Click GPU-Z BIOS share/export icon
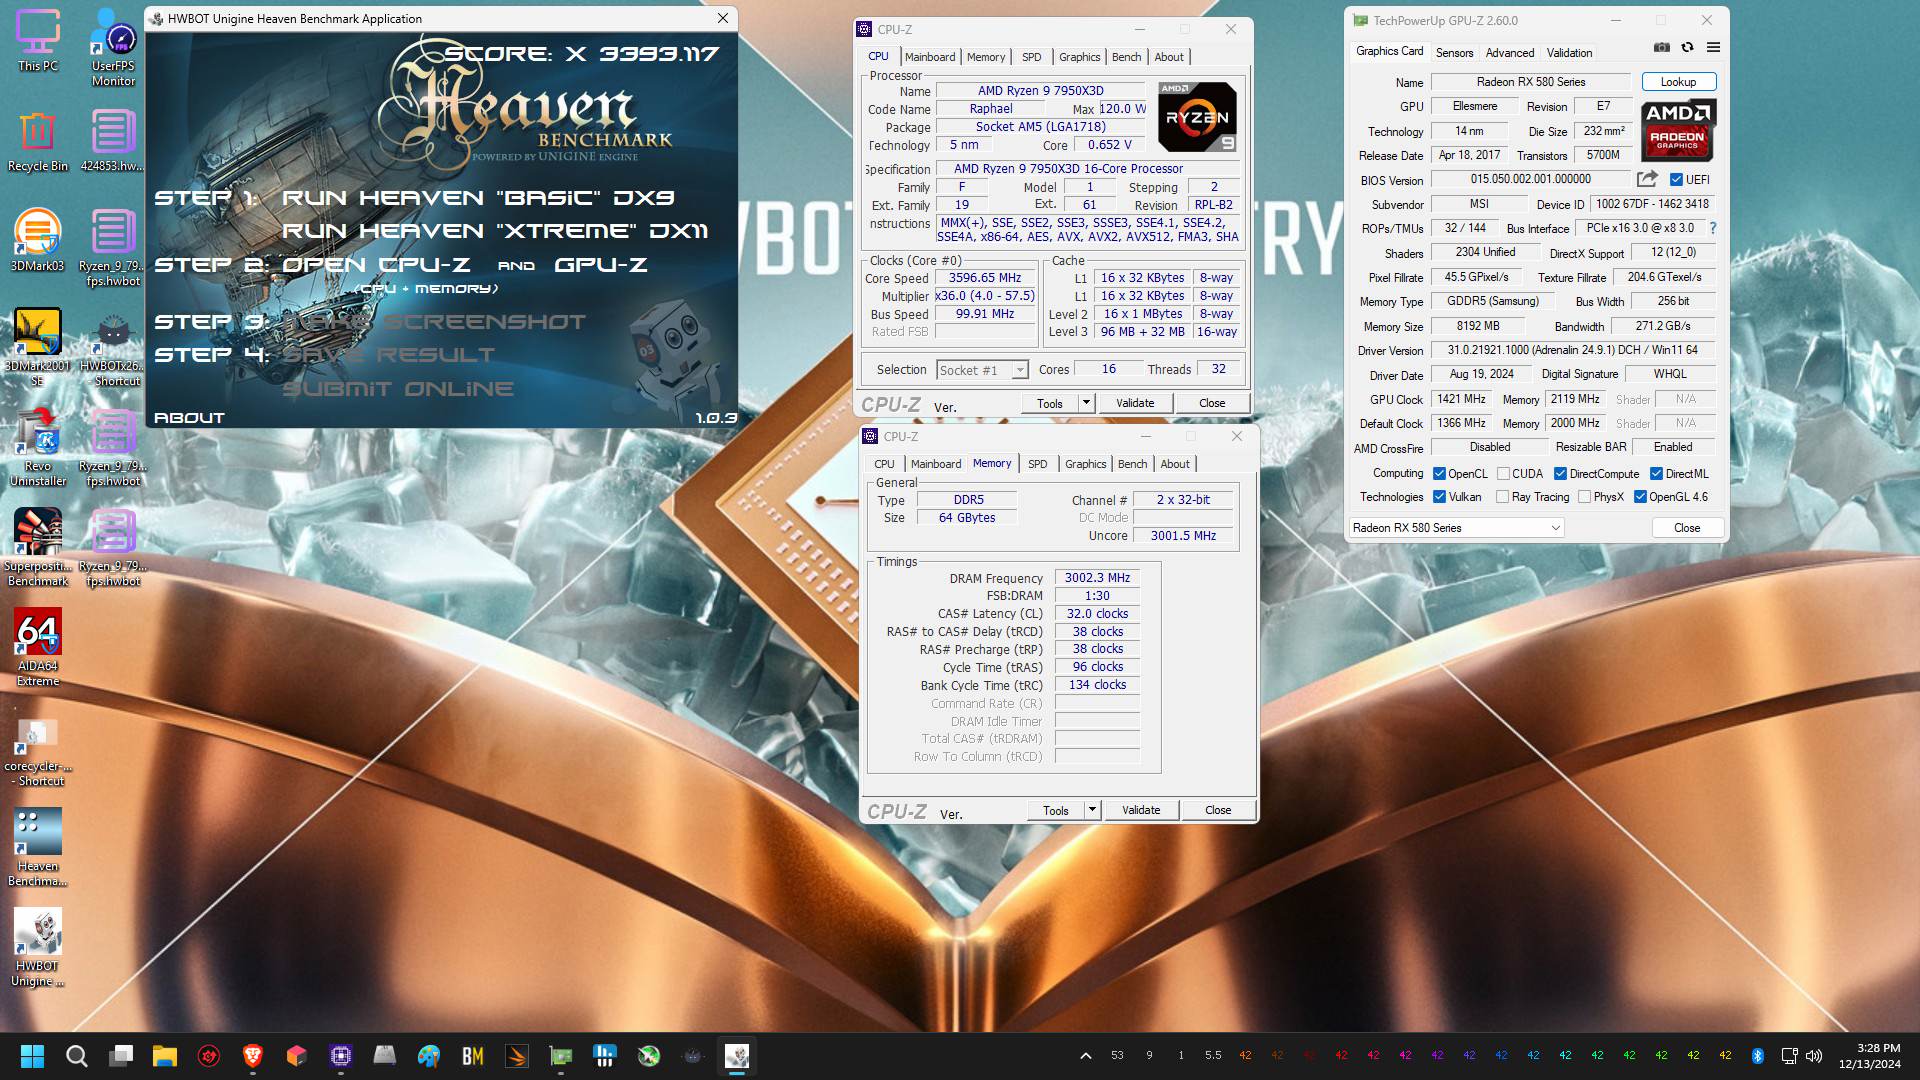Screen dimensions: 1920x1080 1646,179
